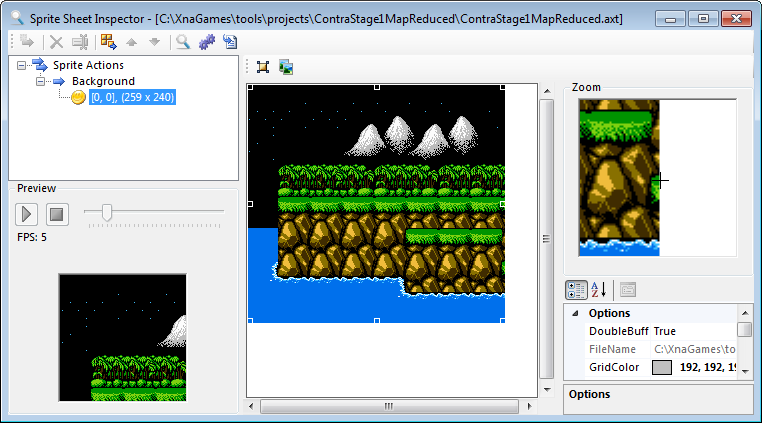Click the delete X toolbar icon
Image resolution: width=762 pixels, height=423 pixels.
click(x=56, y=42)
